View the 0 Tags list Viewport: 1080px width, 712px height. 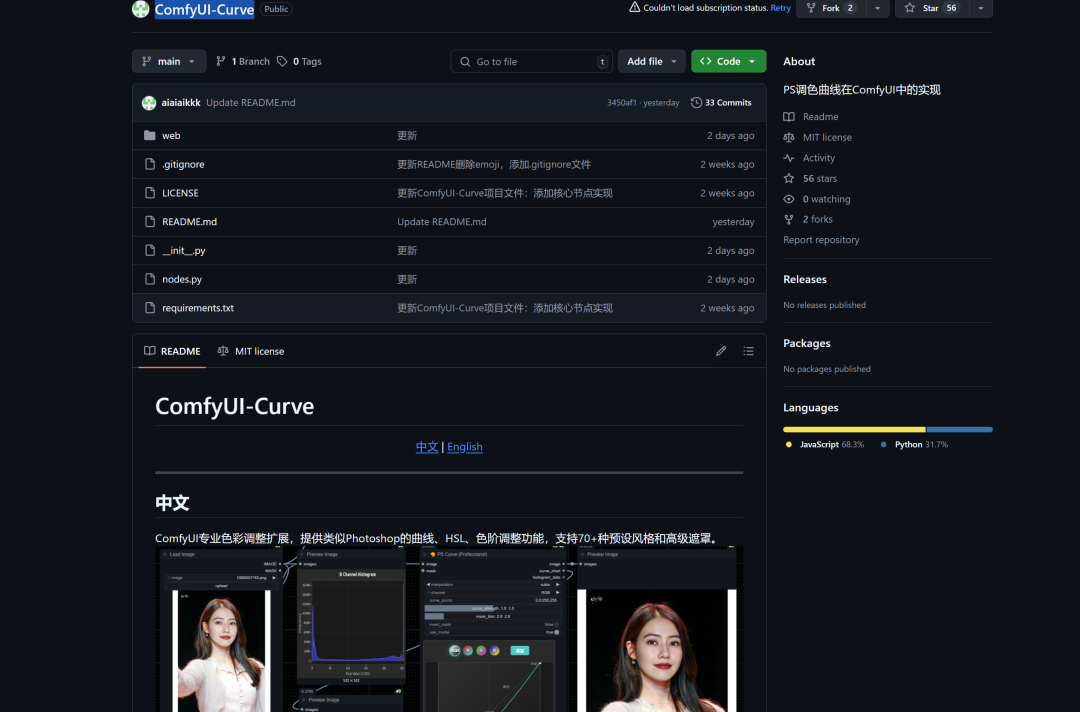tap(299, 61)
